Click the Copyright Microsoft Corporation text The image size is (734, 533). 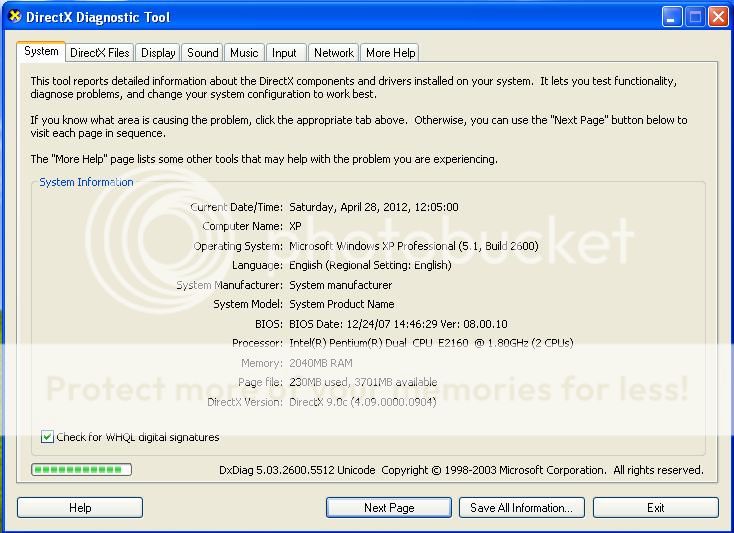[494, 470]
